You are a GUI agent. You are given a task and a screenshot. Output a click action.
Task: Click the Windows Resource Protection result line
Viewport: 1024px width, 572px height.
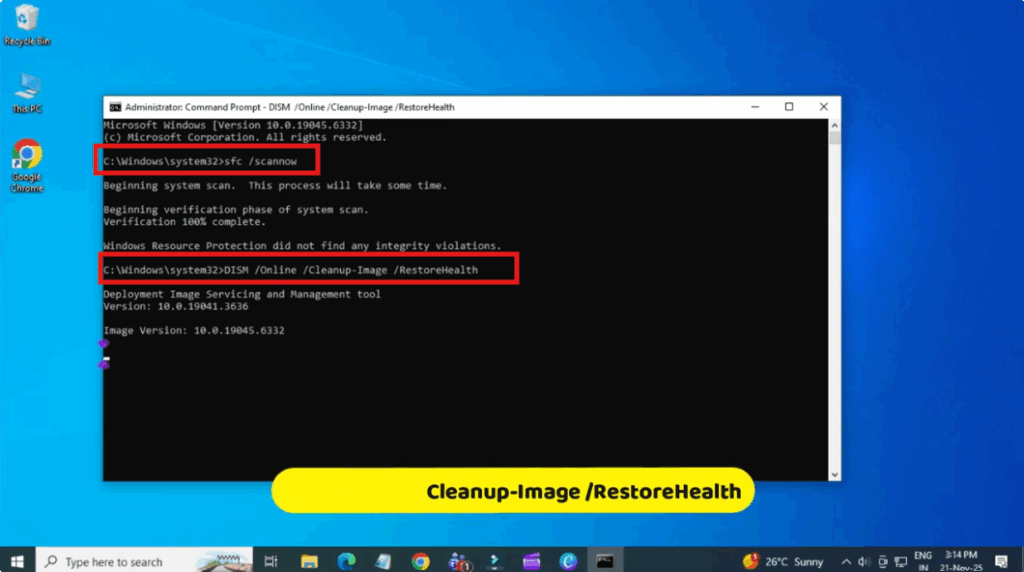302,246
